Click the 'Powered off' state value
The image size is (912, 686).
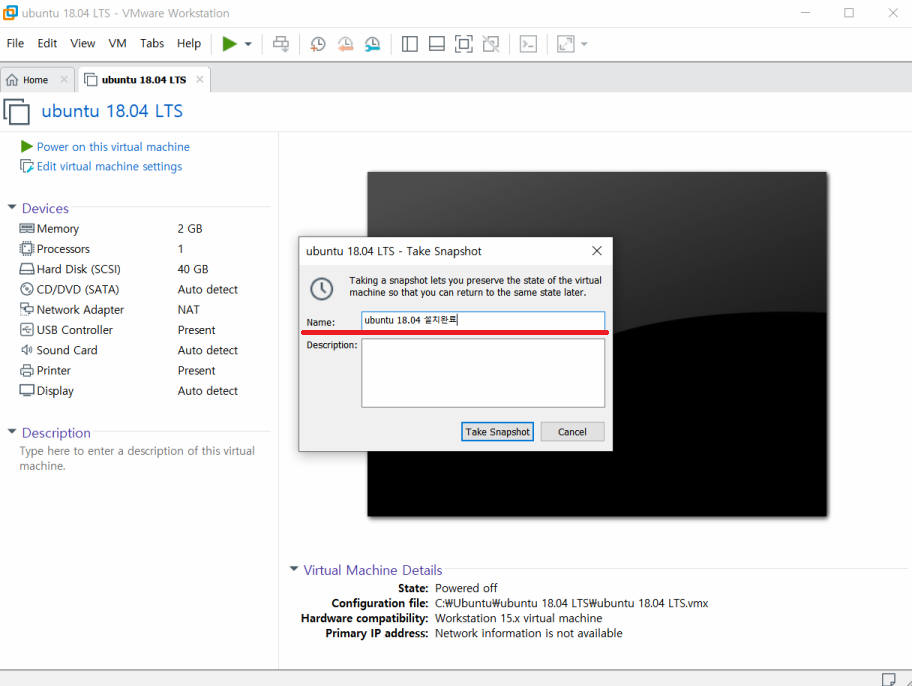[x=466, y=588]
